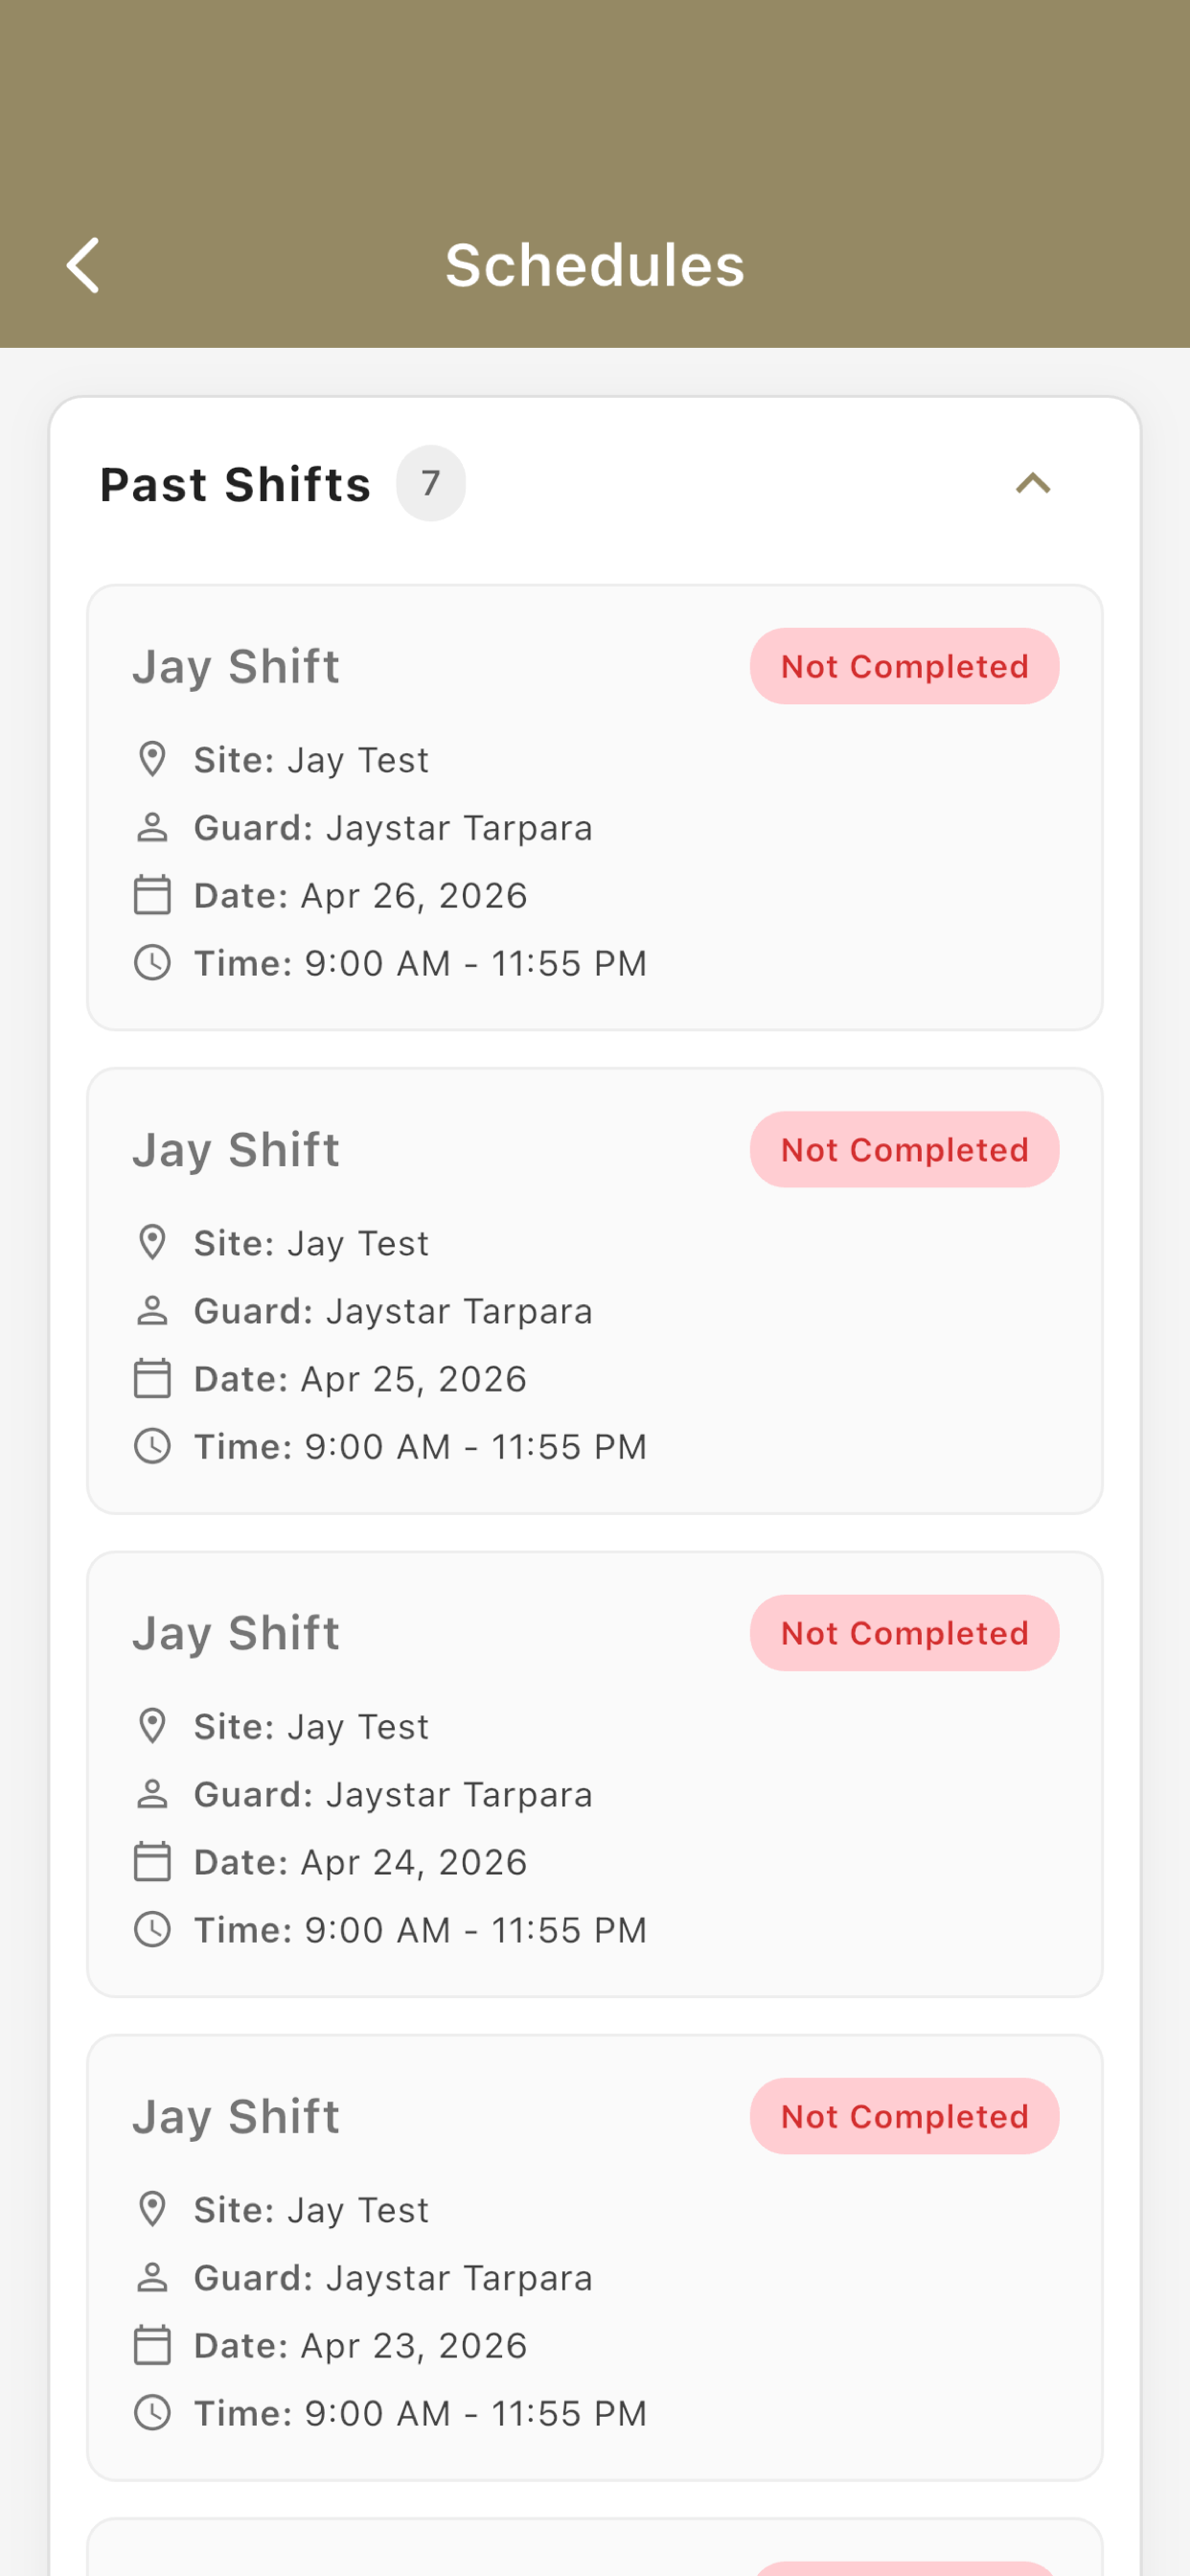Click clock icon on Apr 24 shift
The image size is (1190, 2576).
tap(152, 1929)
